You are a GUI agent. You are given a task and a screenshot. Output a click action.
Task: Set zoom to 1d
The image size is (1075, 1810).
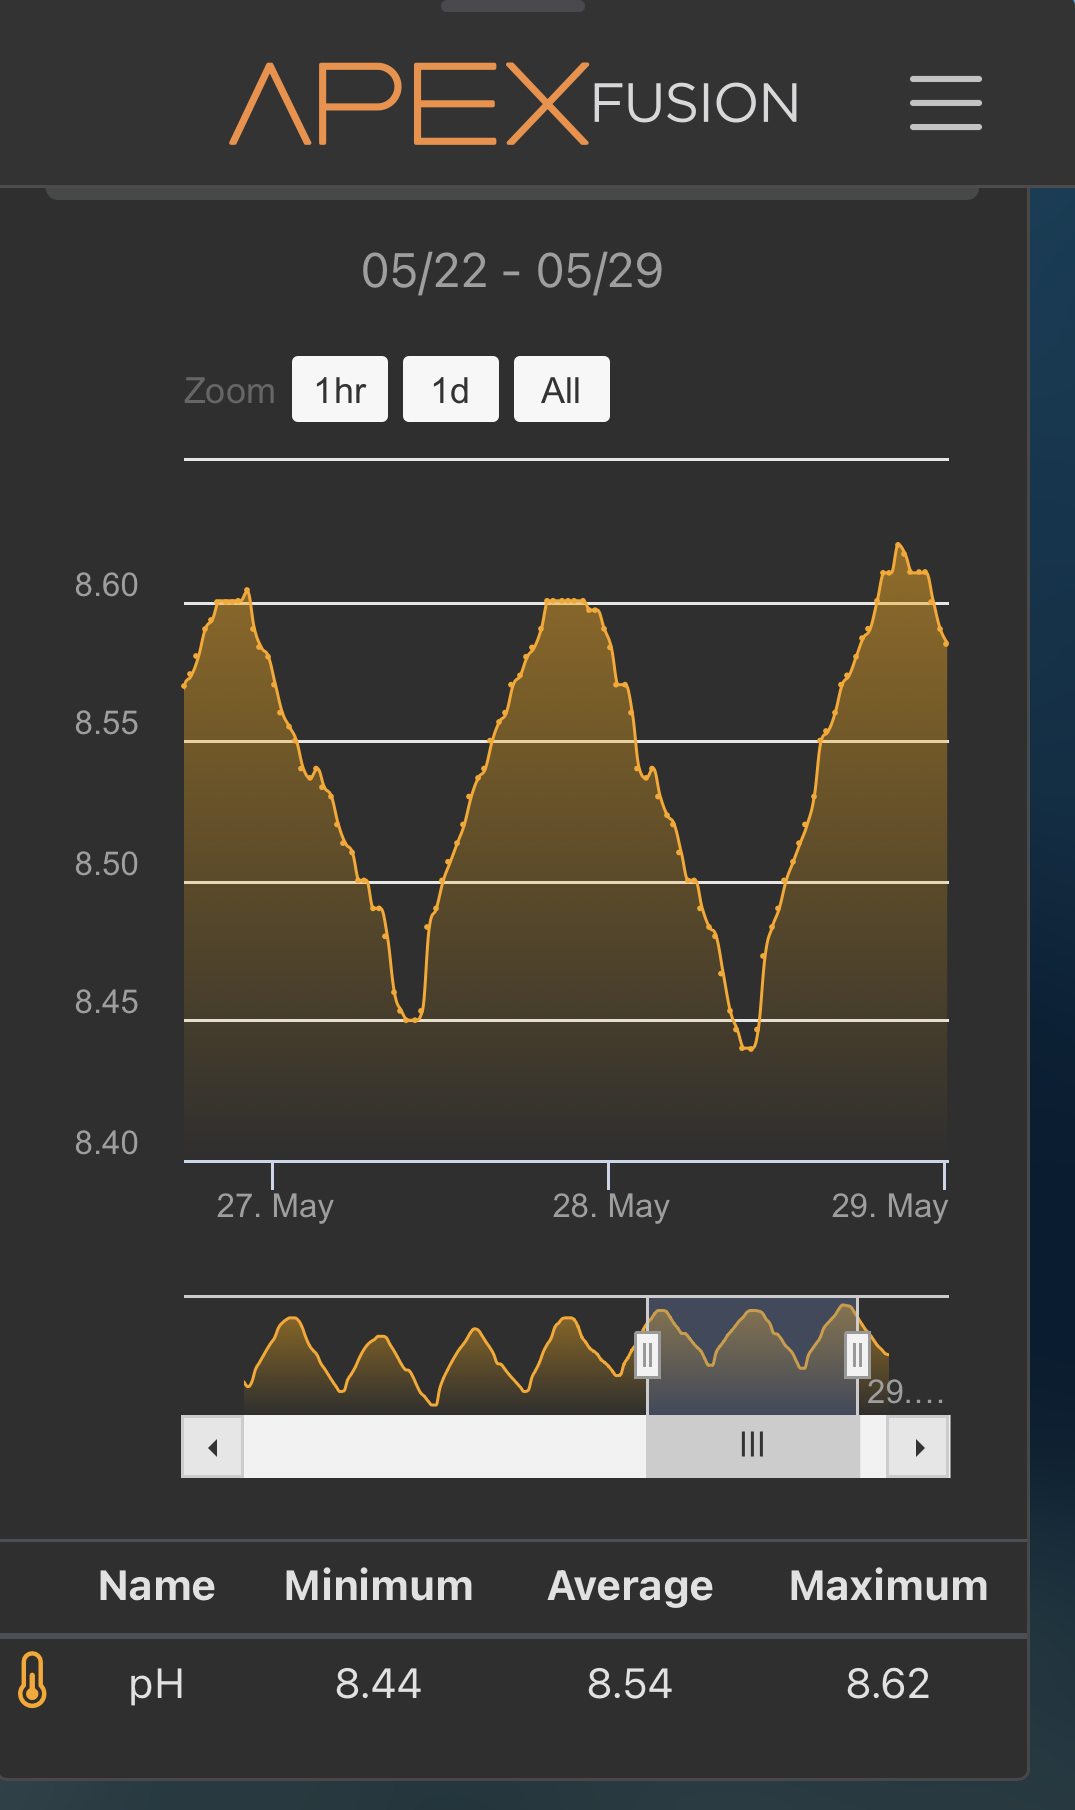450,390
